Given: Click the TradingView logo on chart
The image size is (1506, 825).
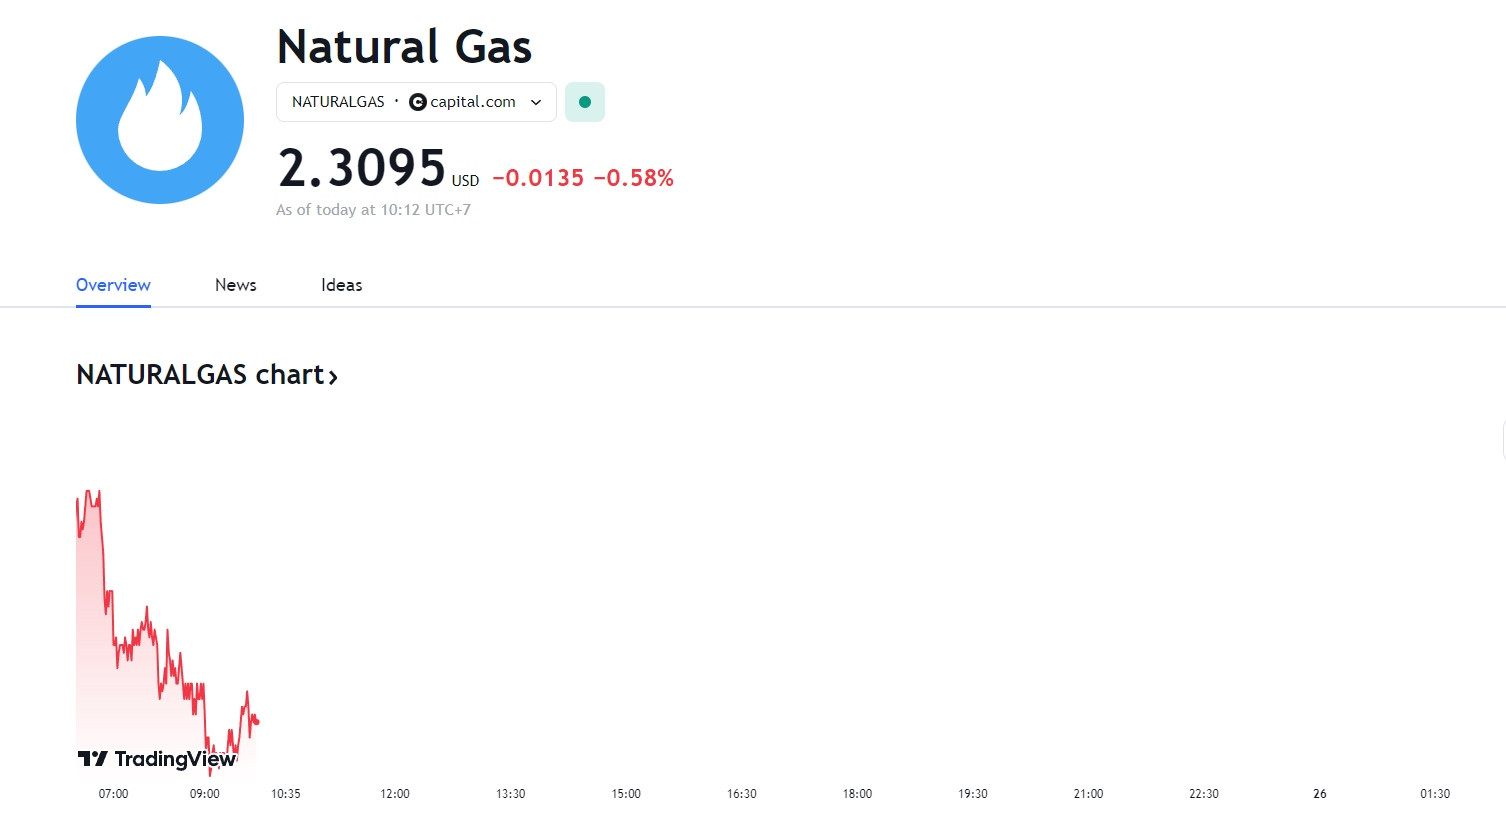Looking at the screenshot, I should coord(157,759).
